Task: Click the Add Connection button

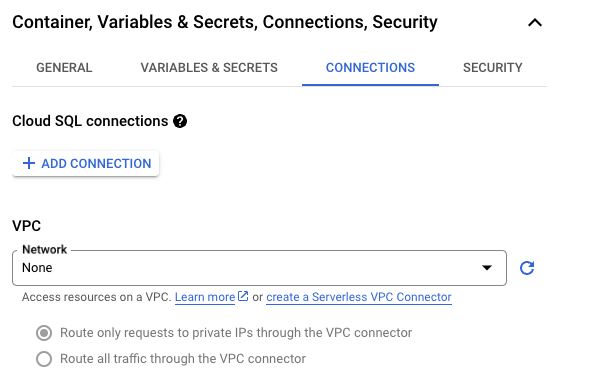Action: (86, 163)
